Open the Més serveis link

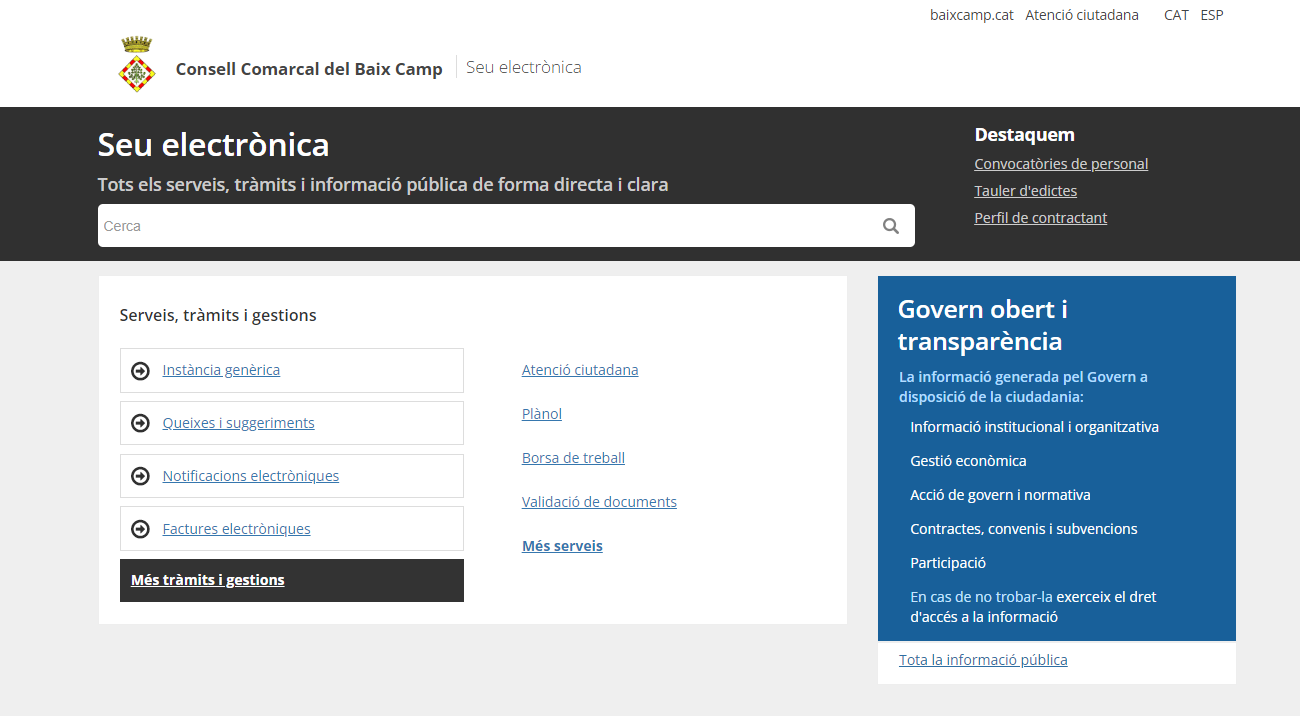click(x=562, y=546)
